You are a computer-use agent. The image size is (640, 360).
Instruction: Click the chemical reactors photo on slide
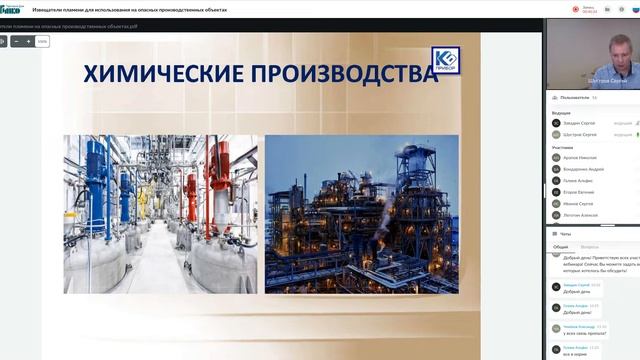click(x=160, y=214)
